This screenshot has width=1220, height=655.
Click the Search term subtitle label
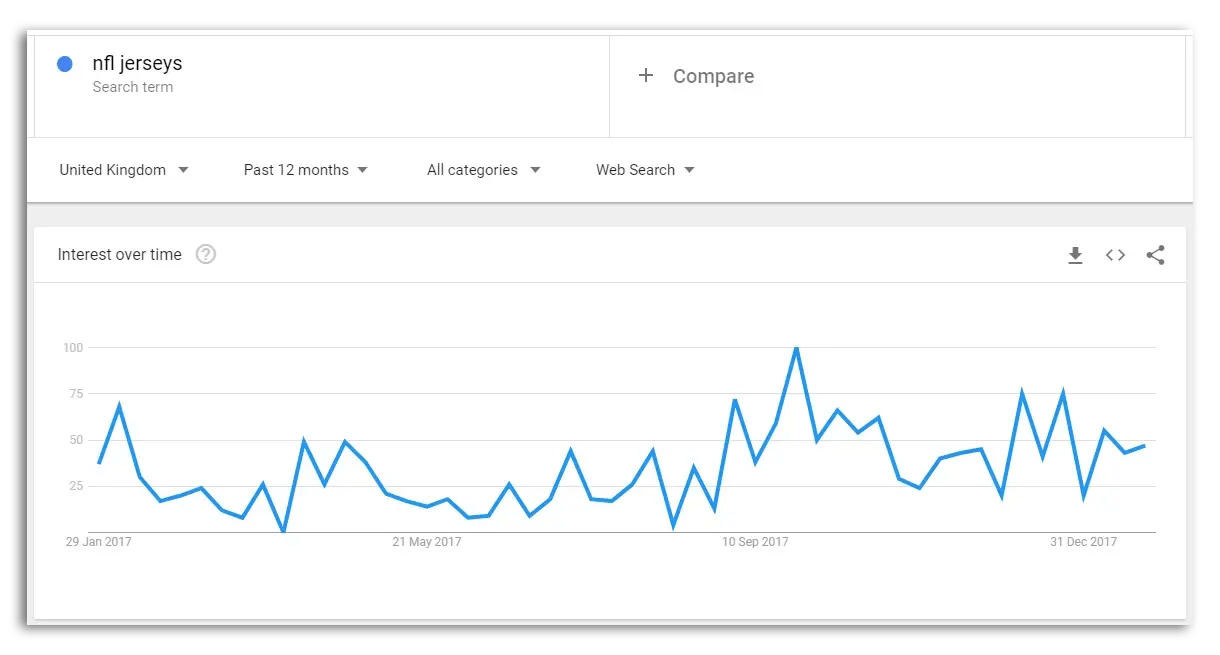133,87
